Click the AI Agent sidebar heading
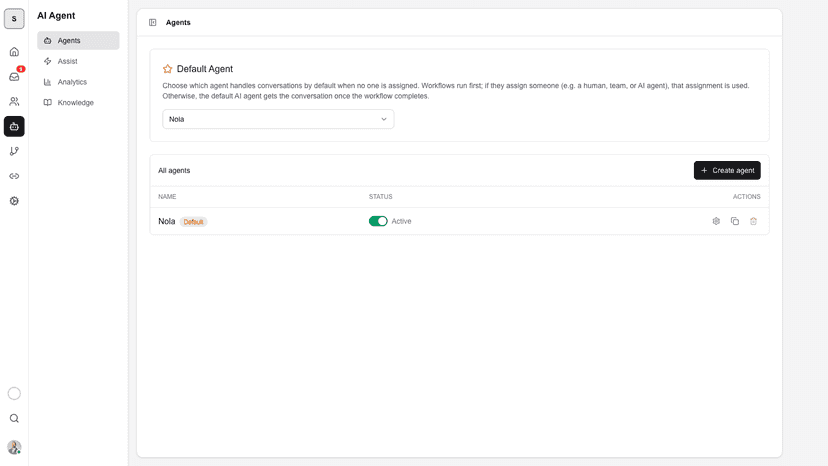This screenshot has width=828, height=466. point(56,16)
